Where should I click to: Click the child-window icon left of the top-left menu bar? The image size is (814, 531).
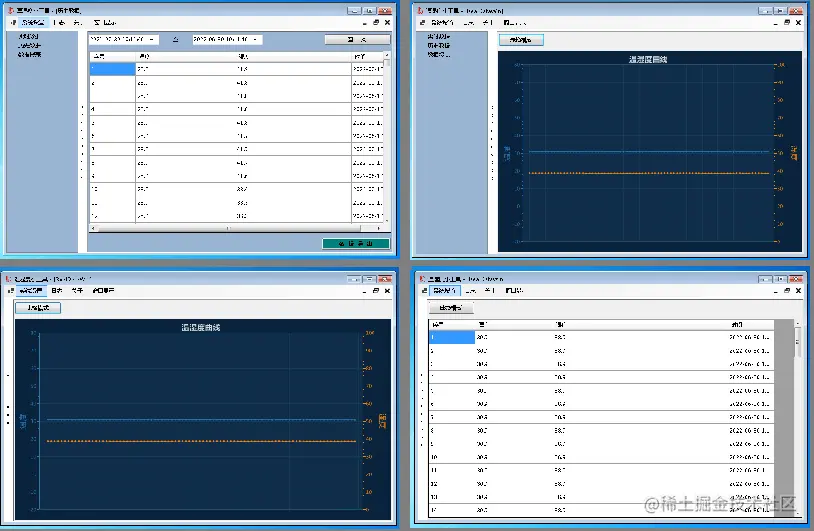tap(13, 23)
